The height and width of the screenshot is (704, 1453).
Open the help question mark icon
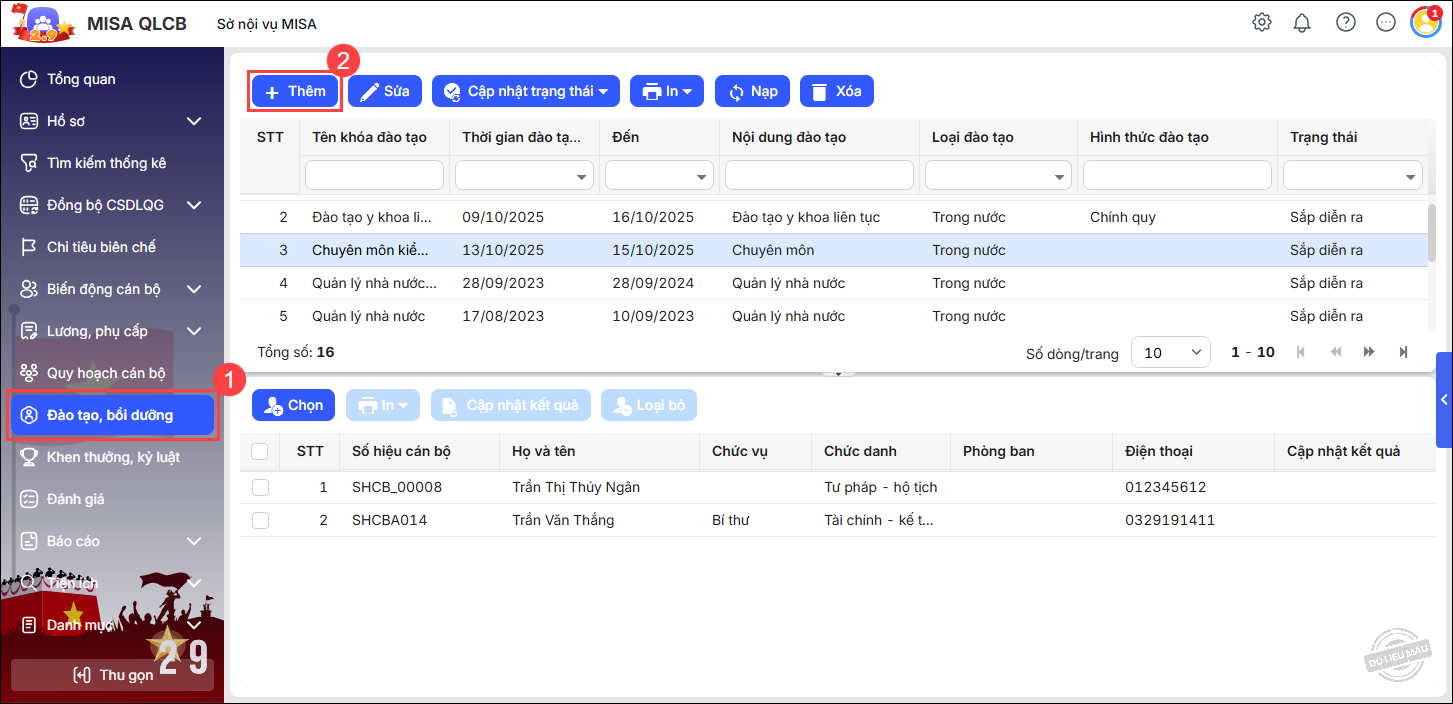pyautogui.click(x=1346, y=22)
